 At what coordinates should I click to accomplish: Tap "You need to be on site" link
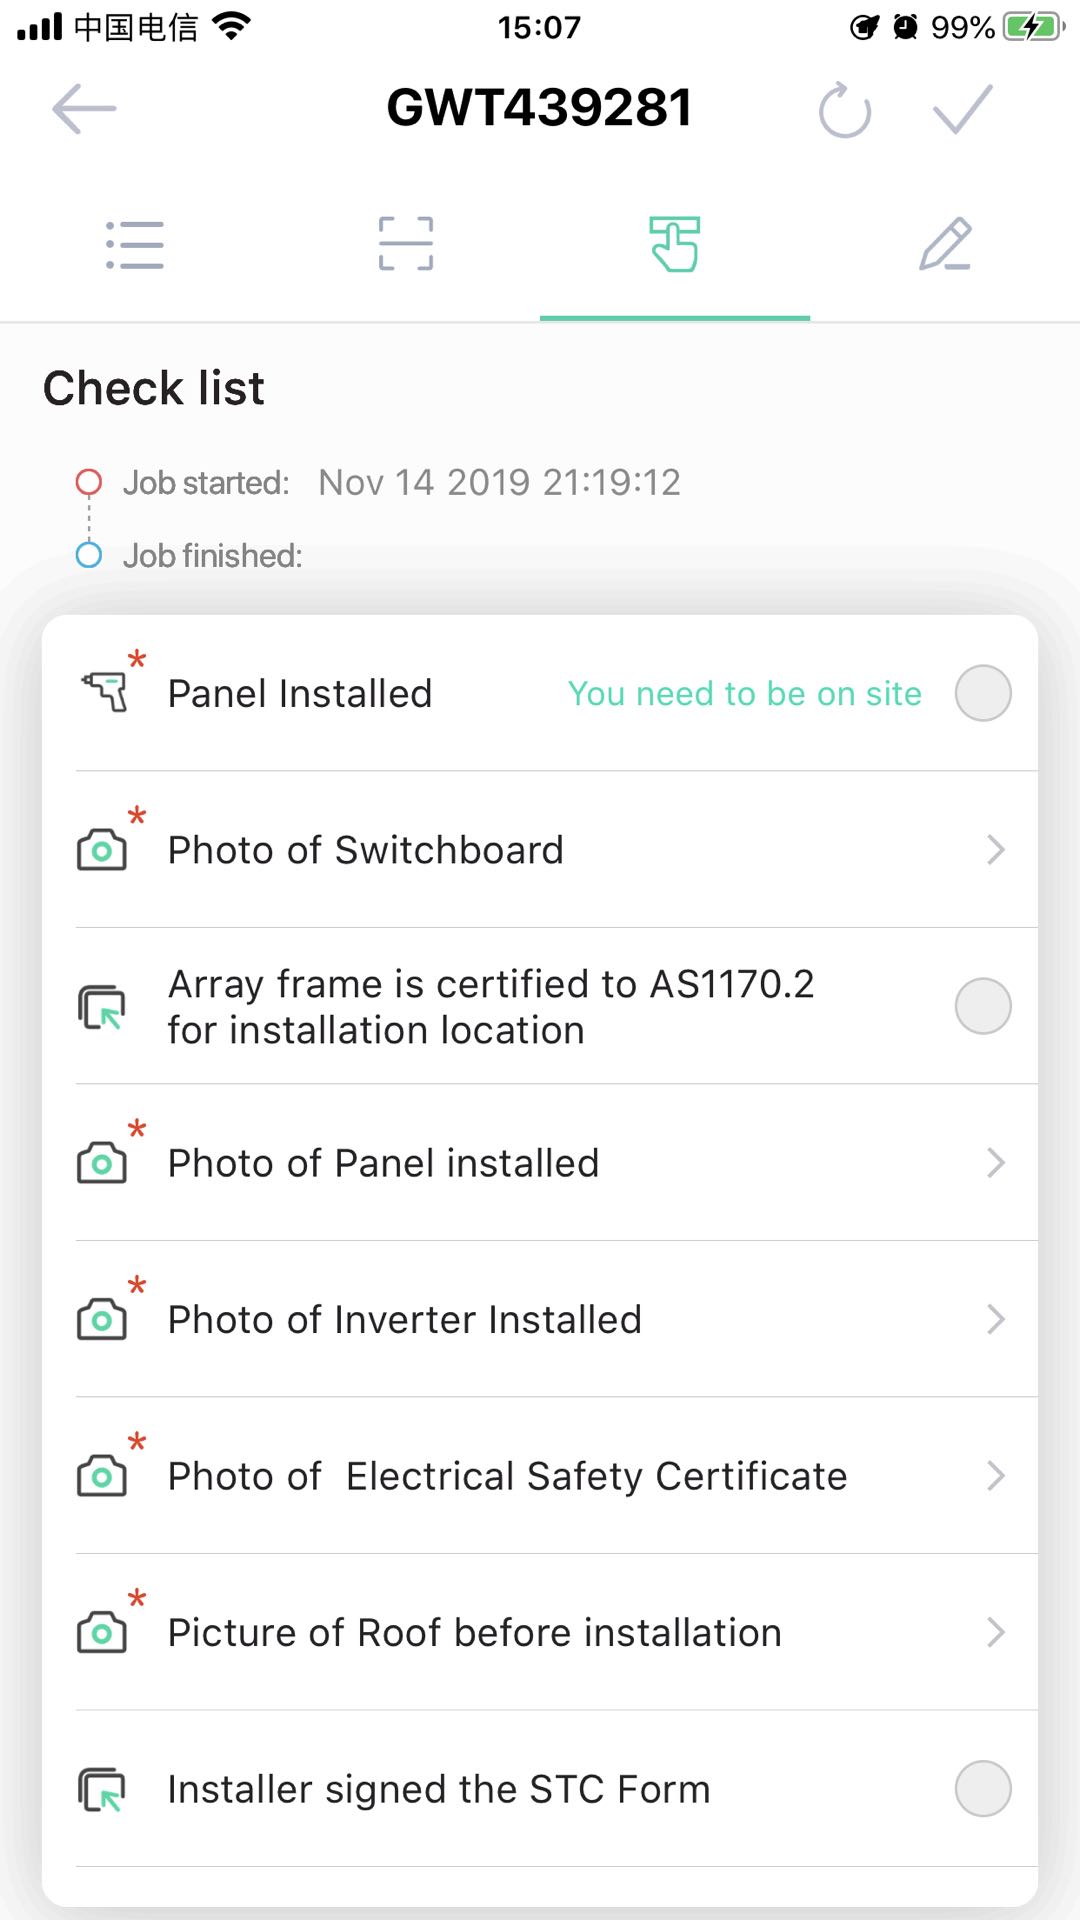point(745,693)
